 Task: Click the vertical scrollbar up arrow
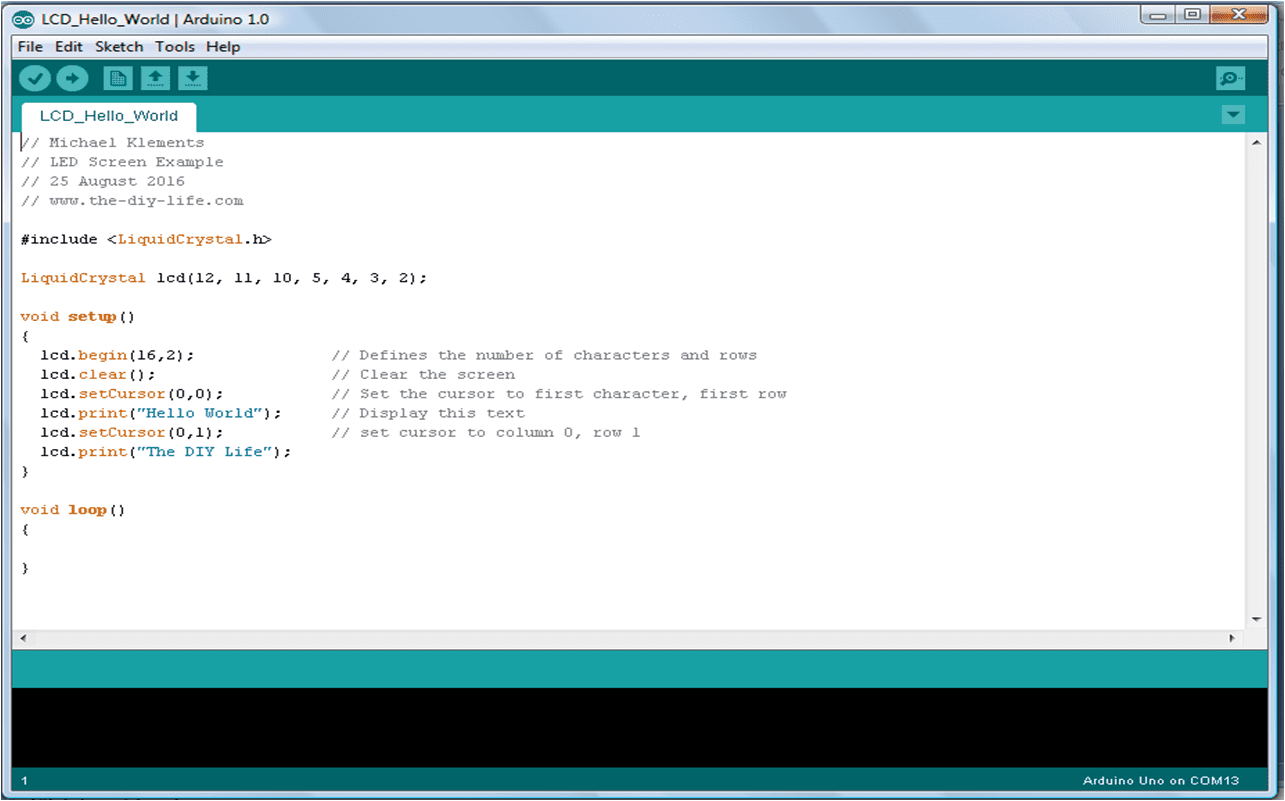(1257, 144)
